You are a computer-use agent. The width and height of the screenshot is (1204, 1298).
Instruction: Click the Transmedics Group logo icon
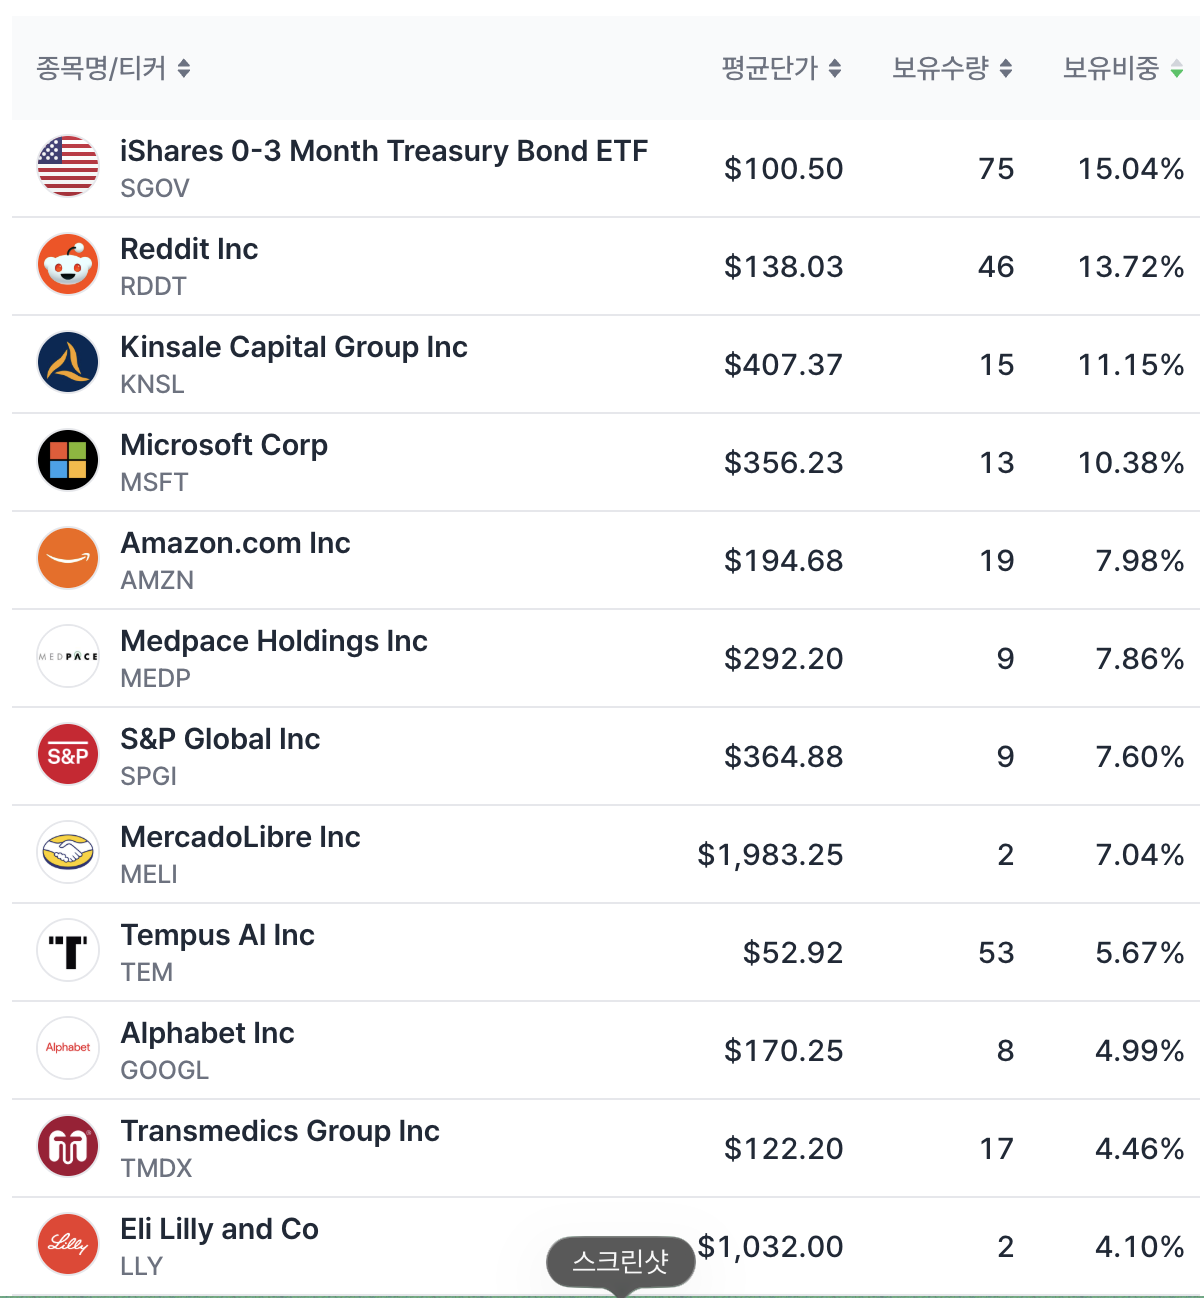point(68,1147)
